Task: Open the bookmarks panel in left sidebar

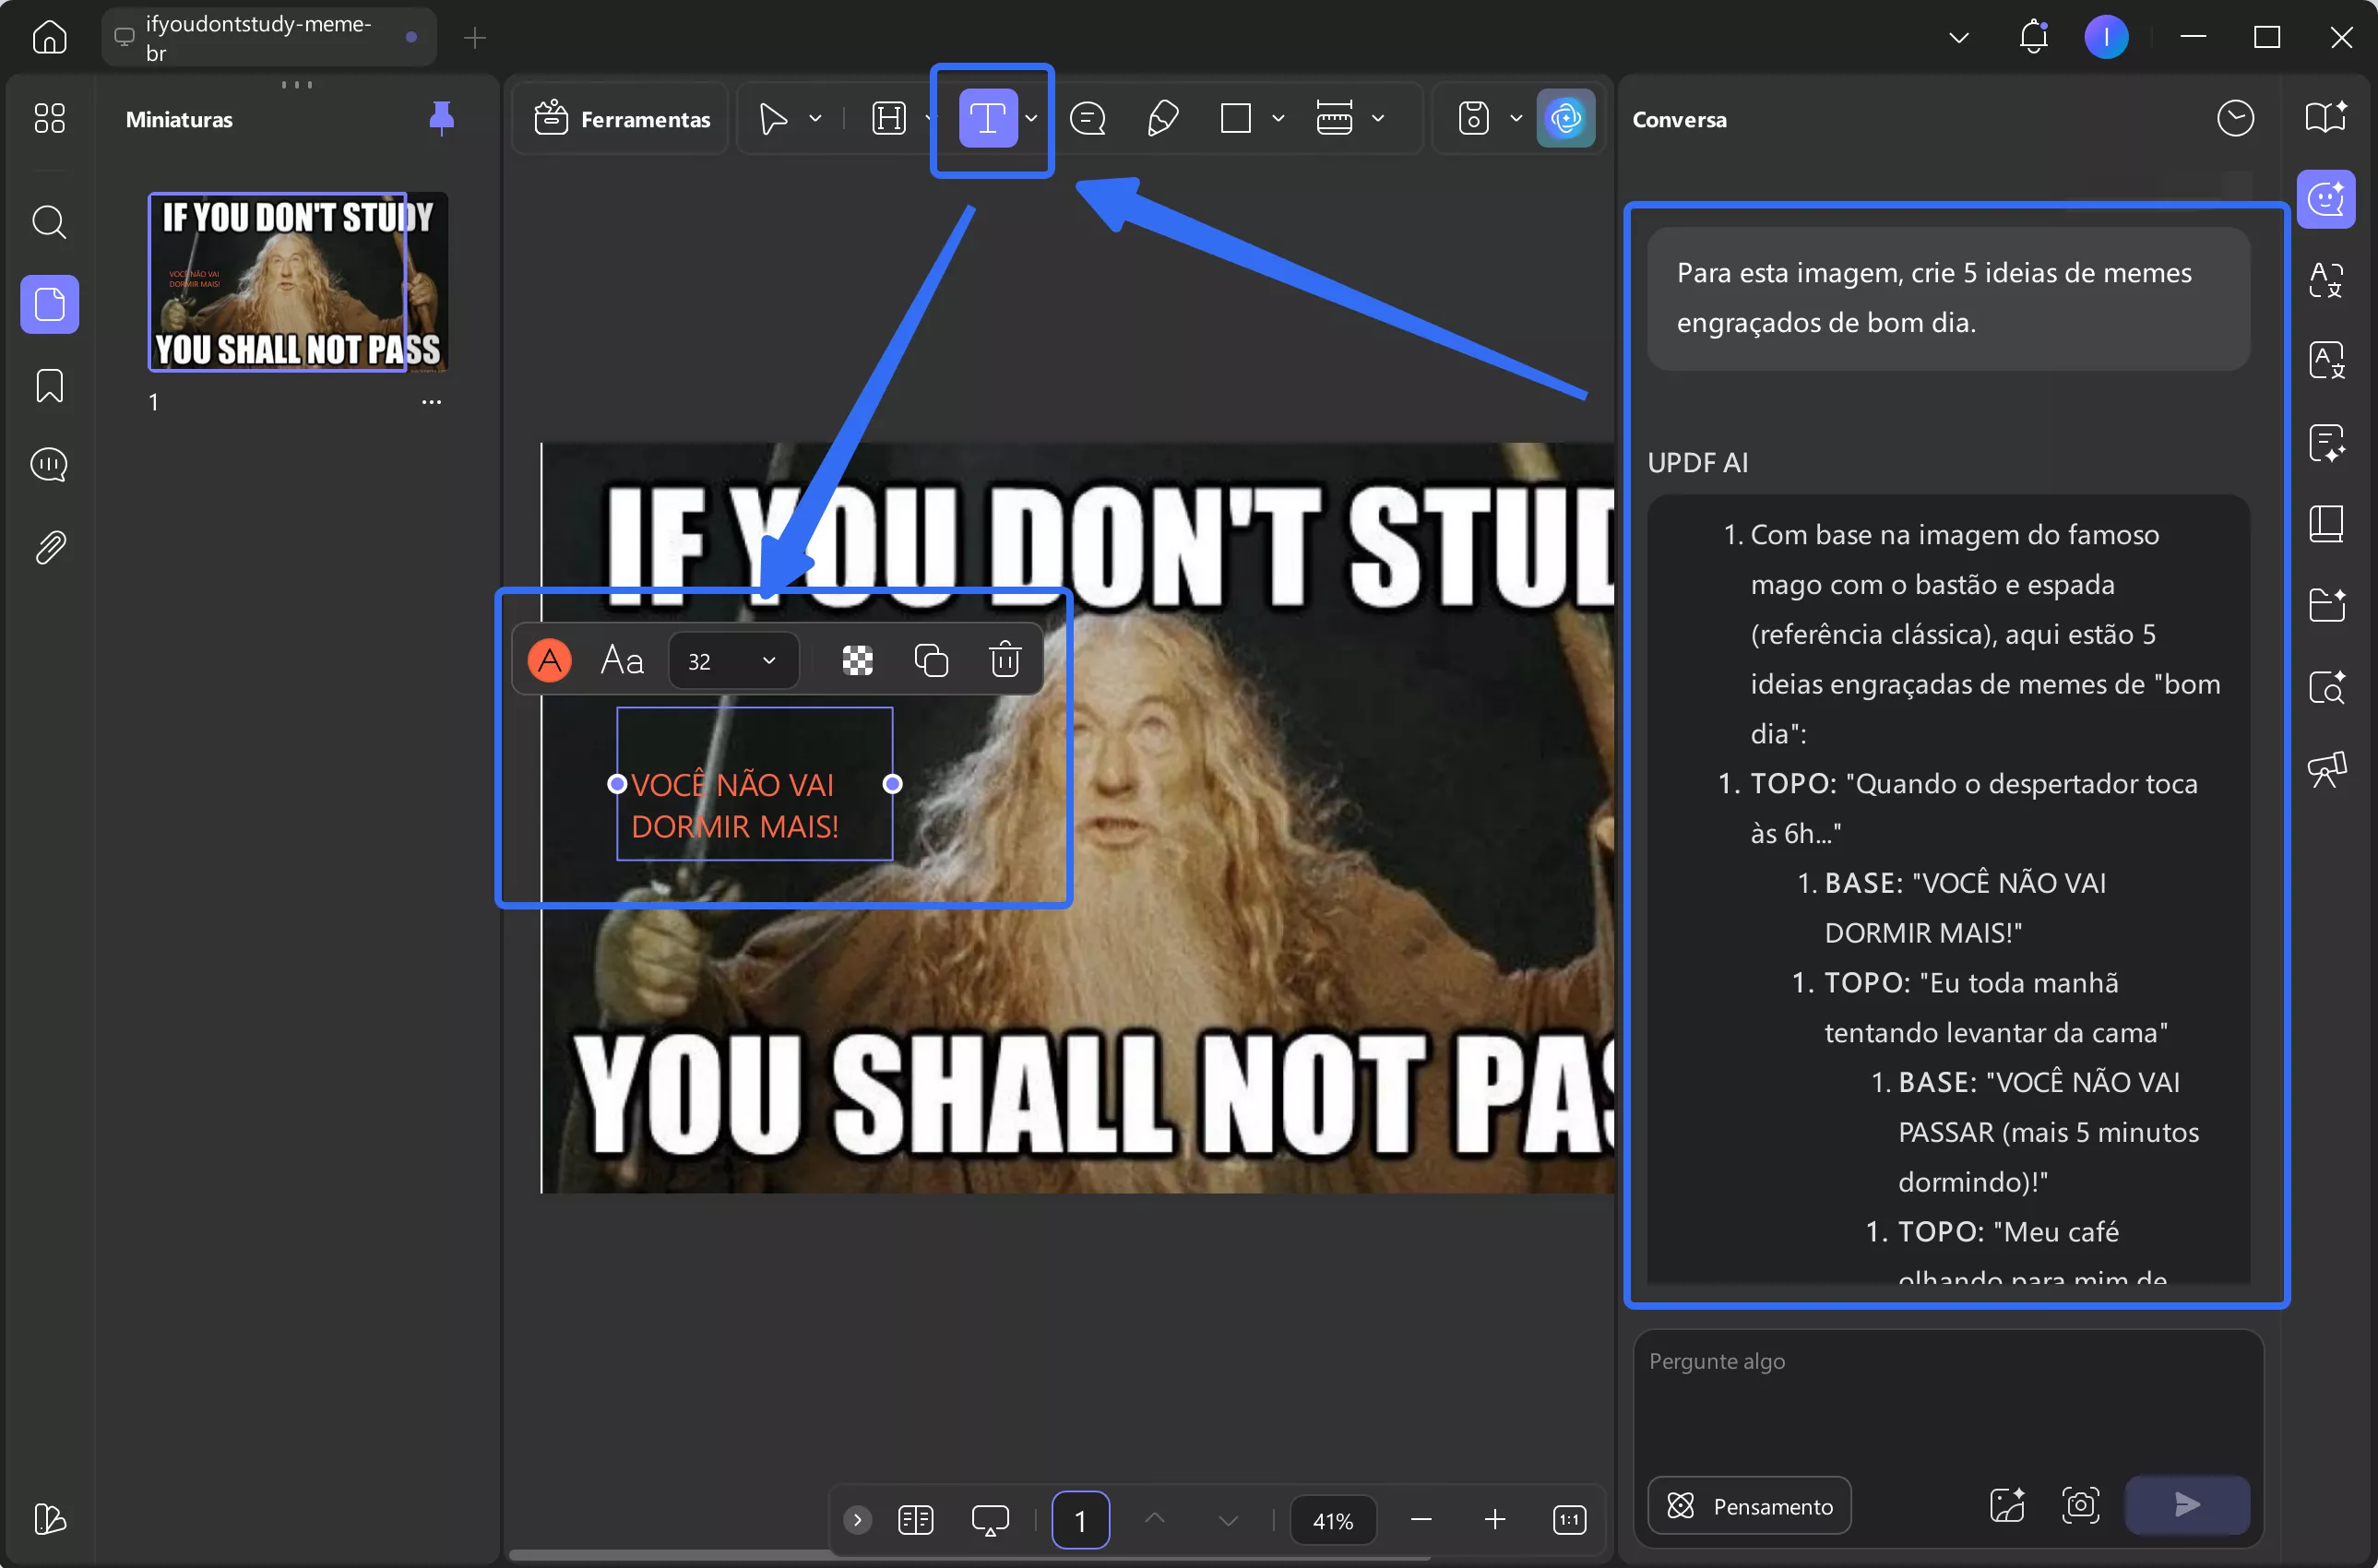Action: pos(49,386)
